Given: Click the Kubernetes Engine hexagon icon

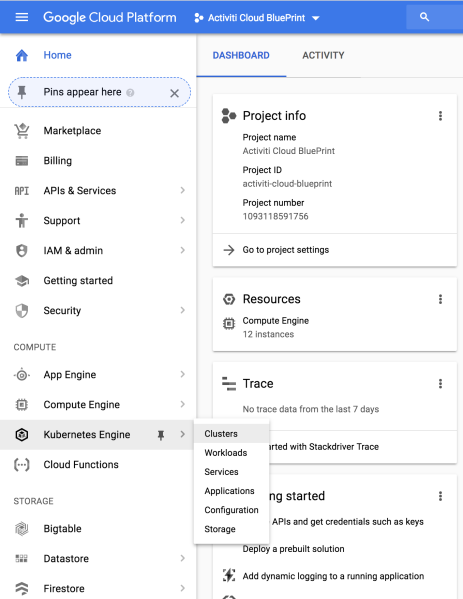Looking at the screenshot, I should [x=22, y=434].
